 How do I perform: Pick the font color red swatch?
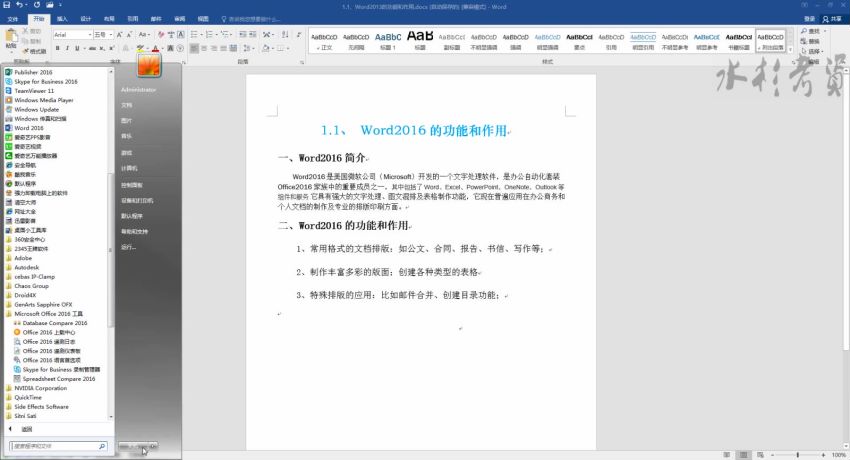[156, 48]
